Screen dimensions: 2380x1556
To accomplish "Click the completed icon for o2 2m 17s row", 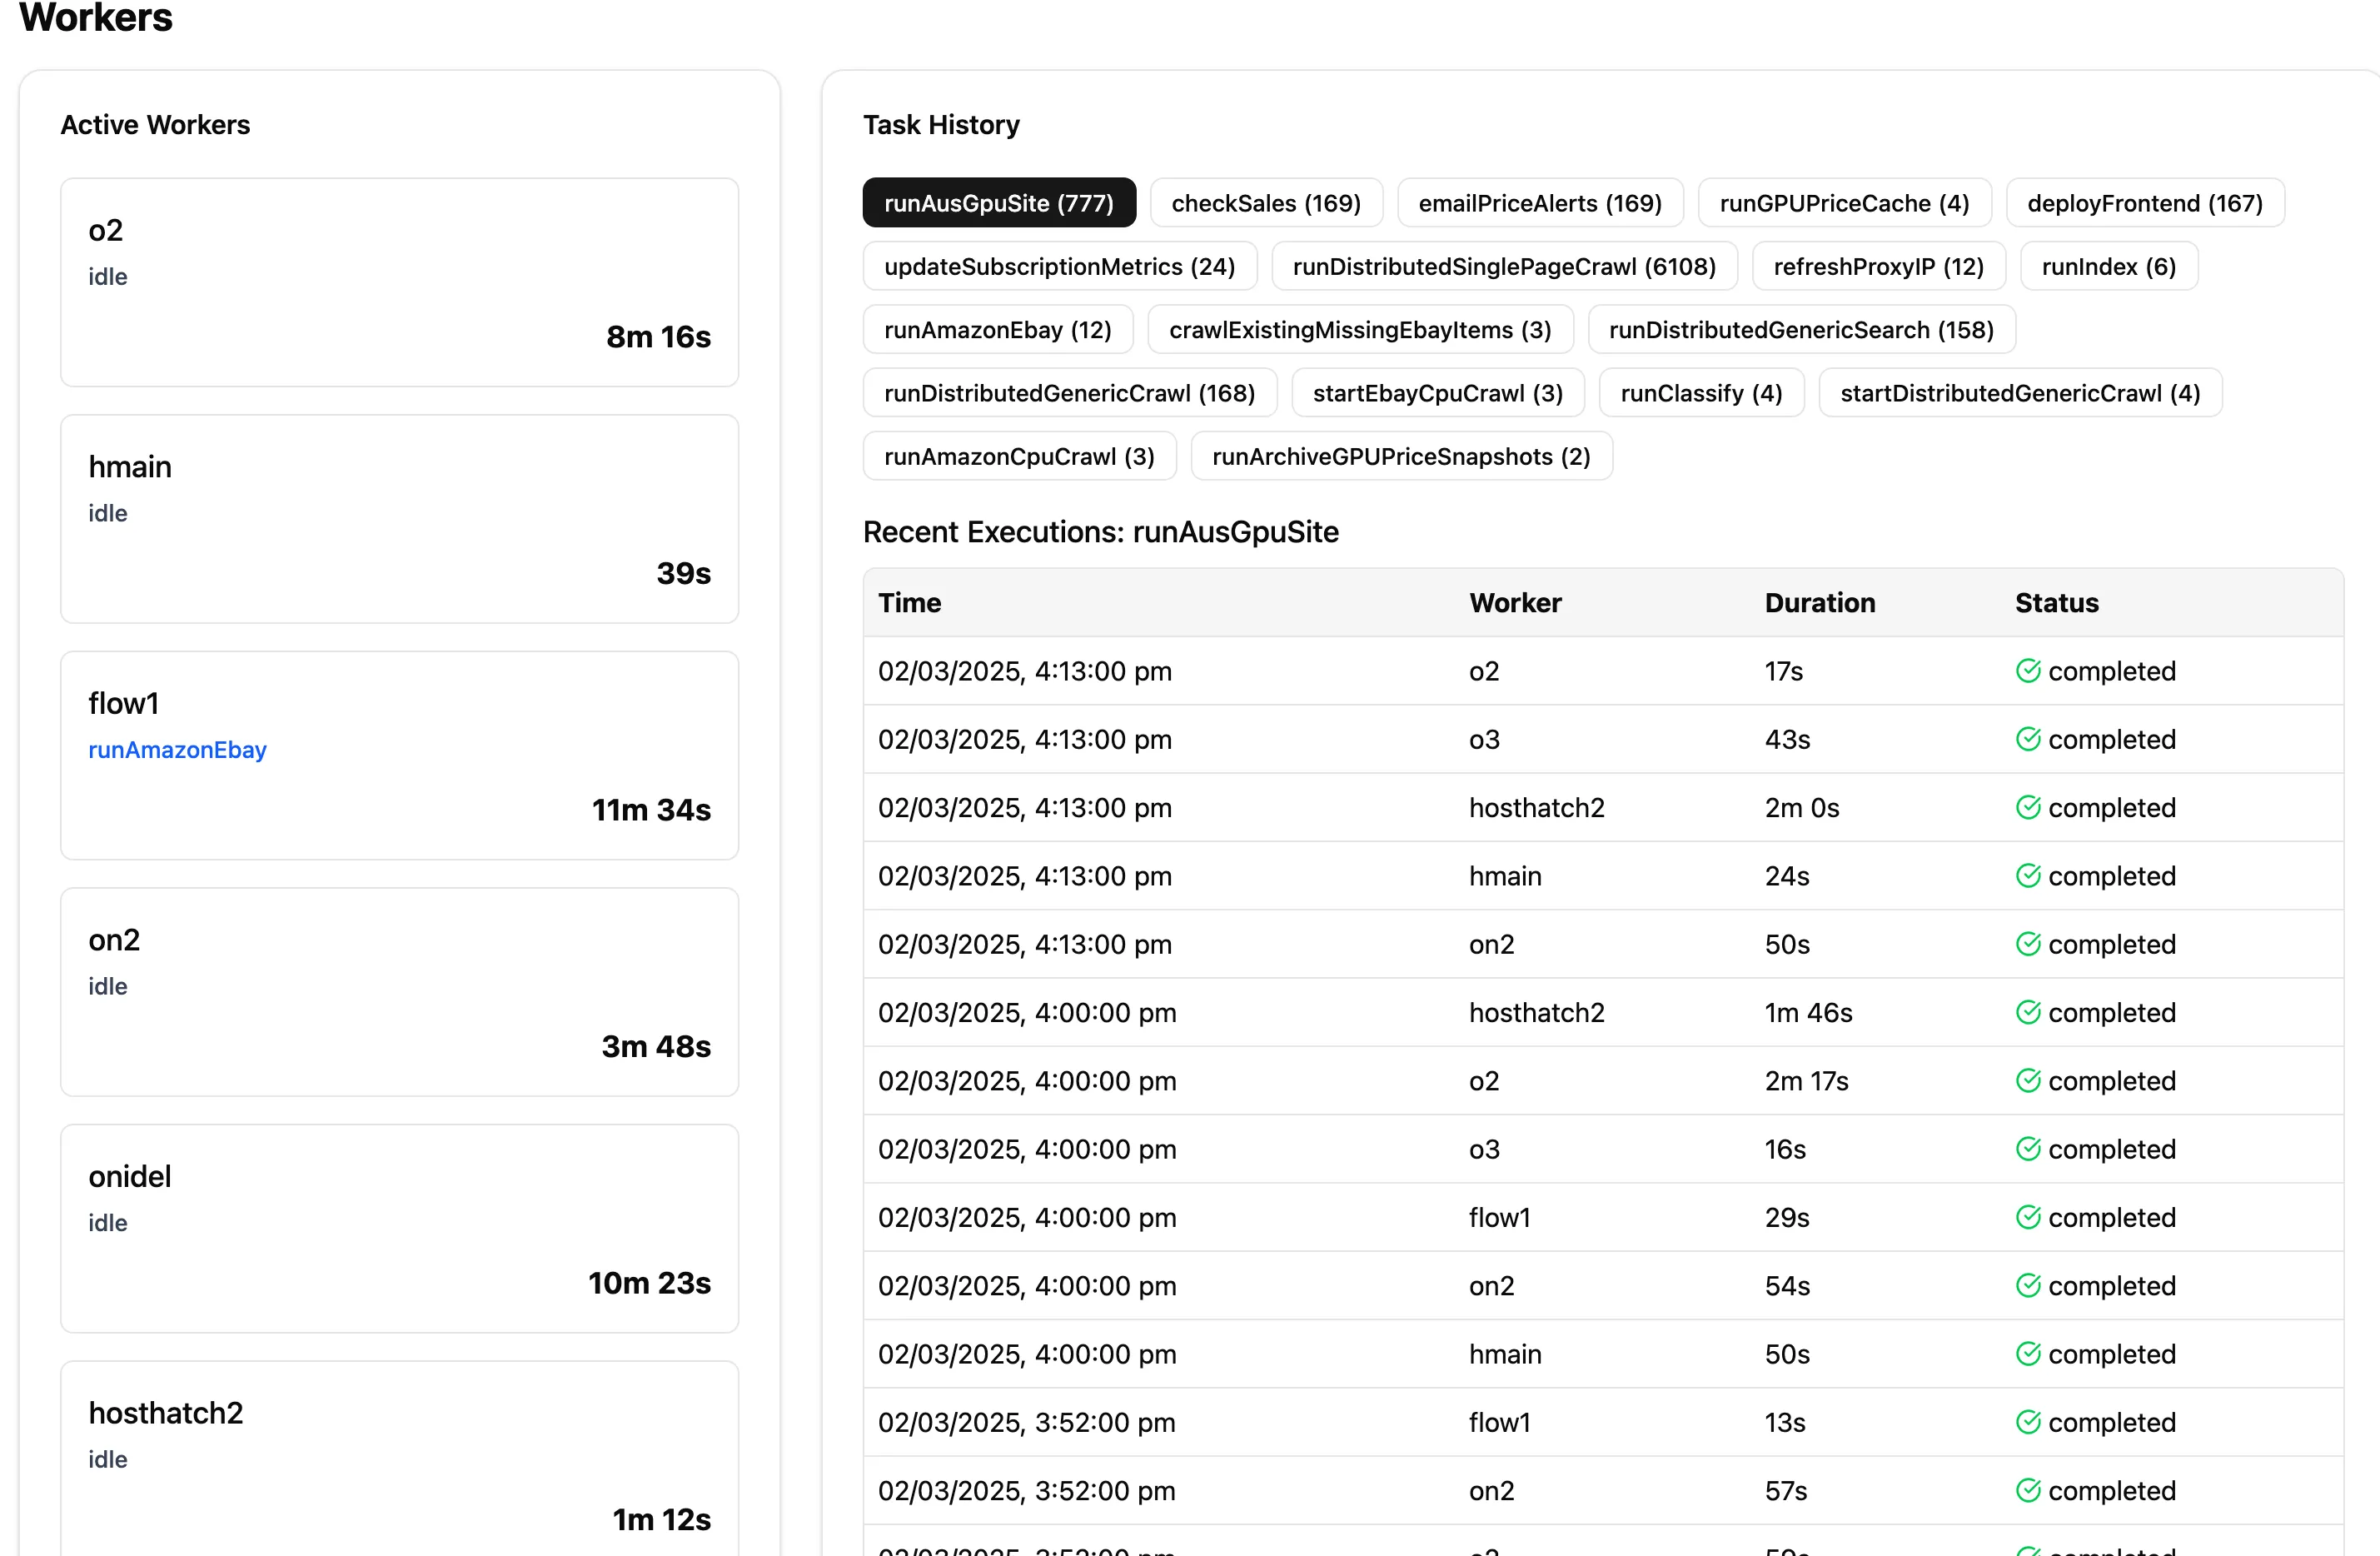I will [x=2029, y=1081].
